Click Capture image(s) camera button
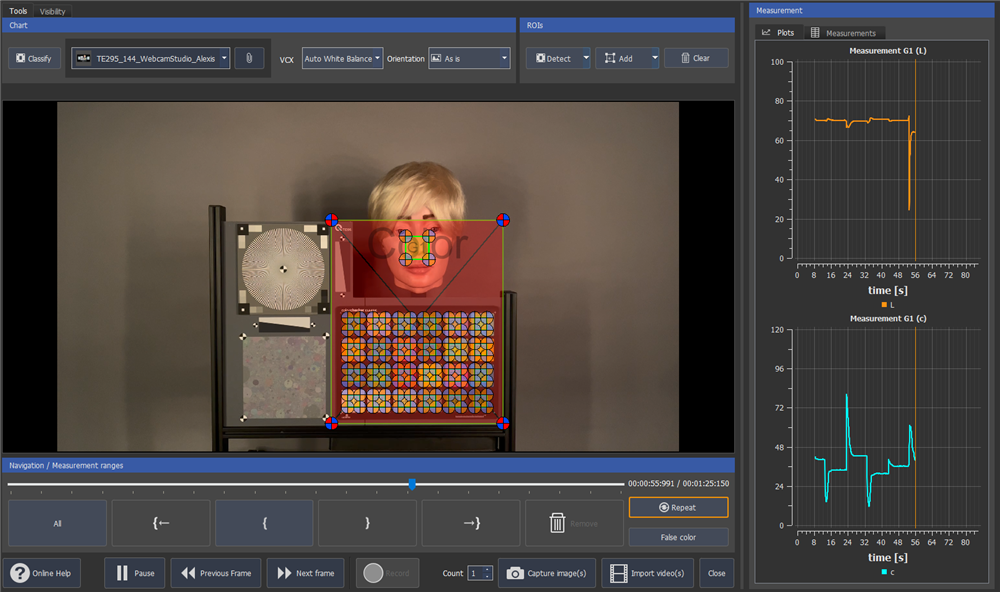1000x592 pixels. [x=547, y=573]
